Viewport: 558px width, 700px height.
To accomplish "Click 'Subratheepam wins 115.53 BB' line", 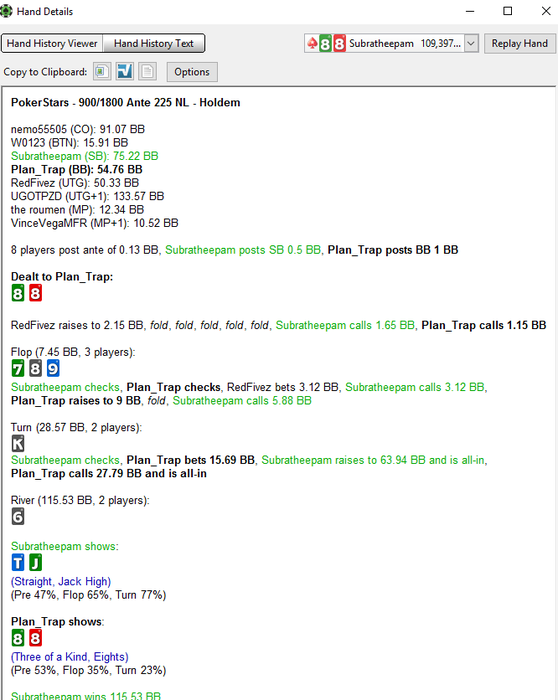I will [86, 696].
